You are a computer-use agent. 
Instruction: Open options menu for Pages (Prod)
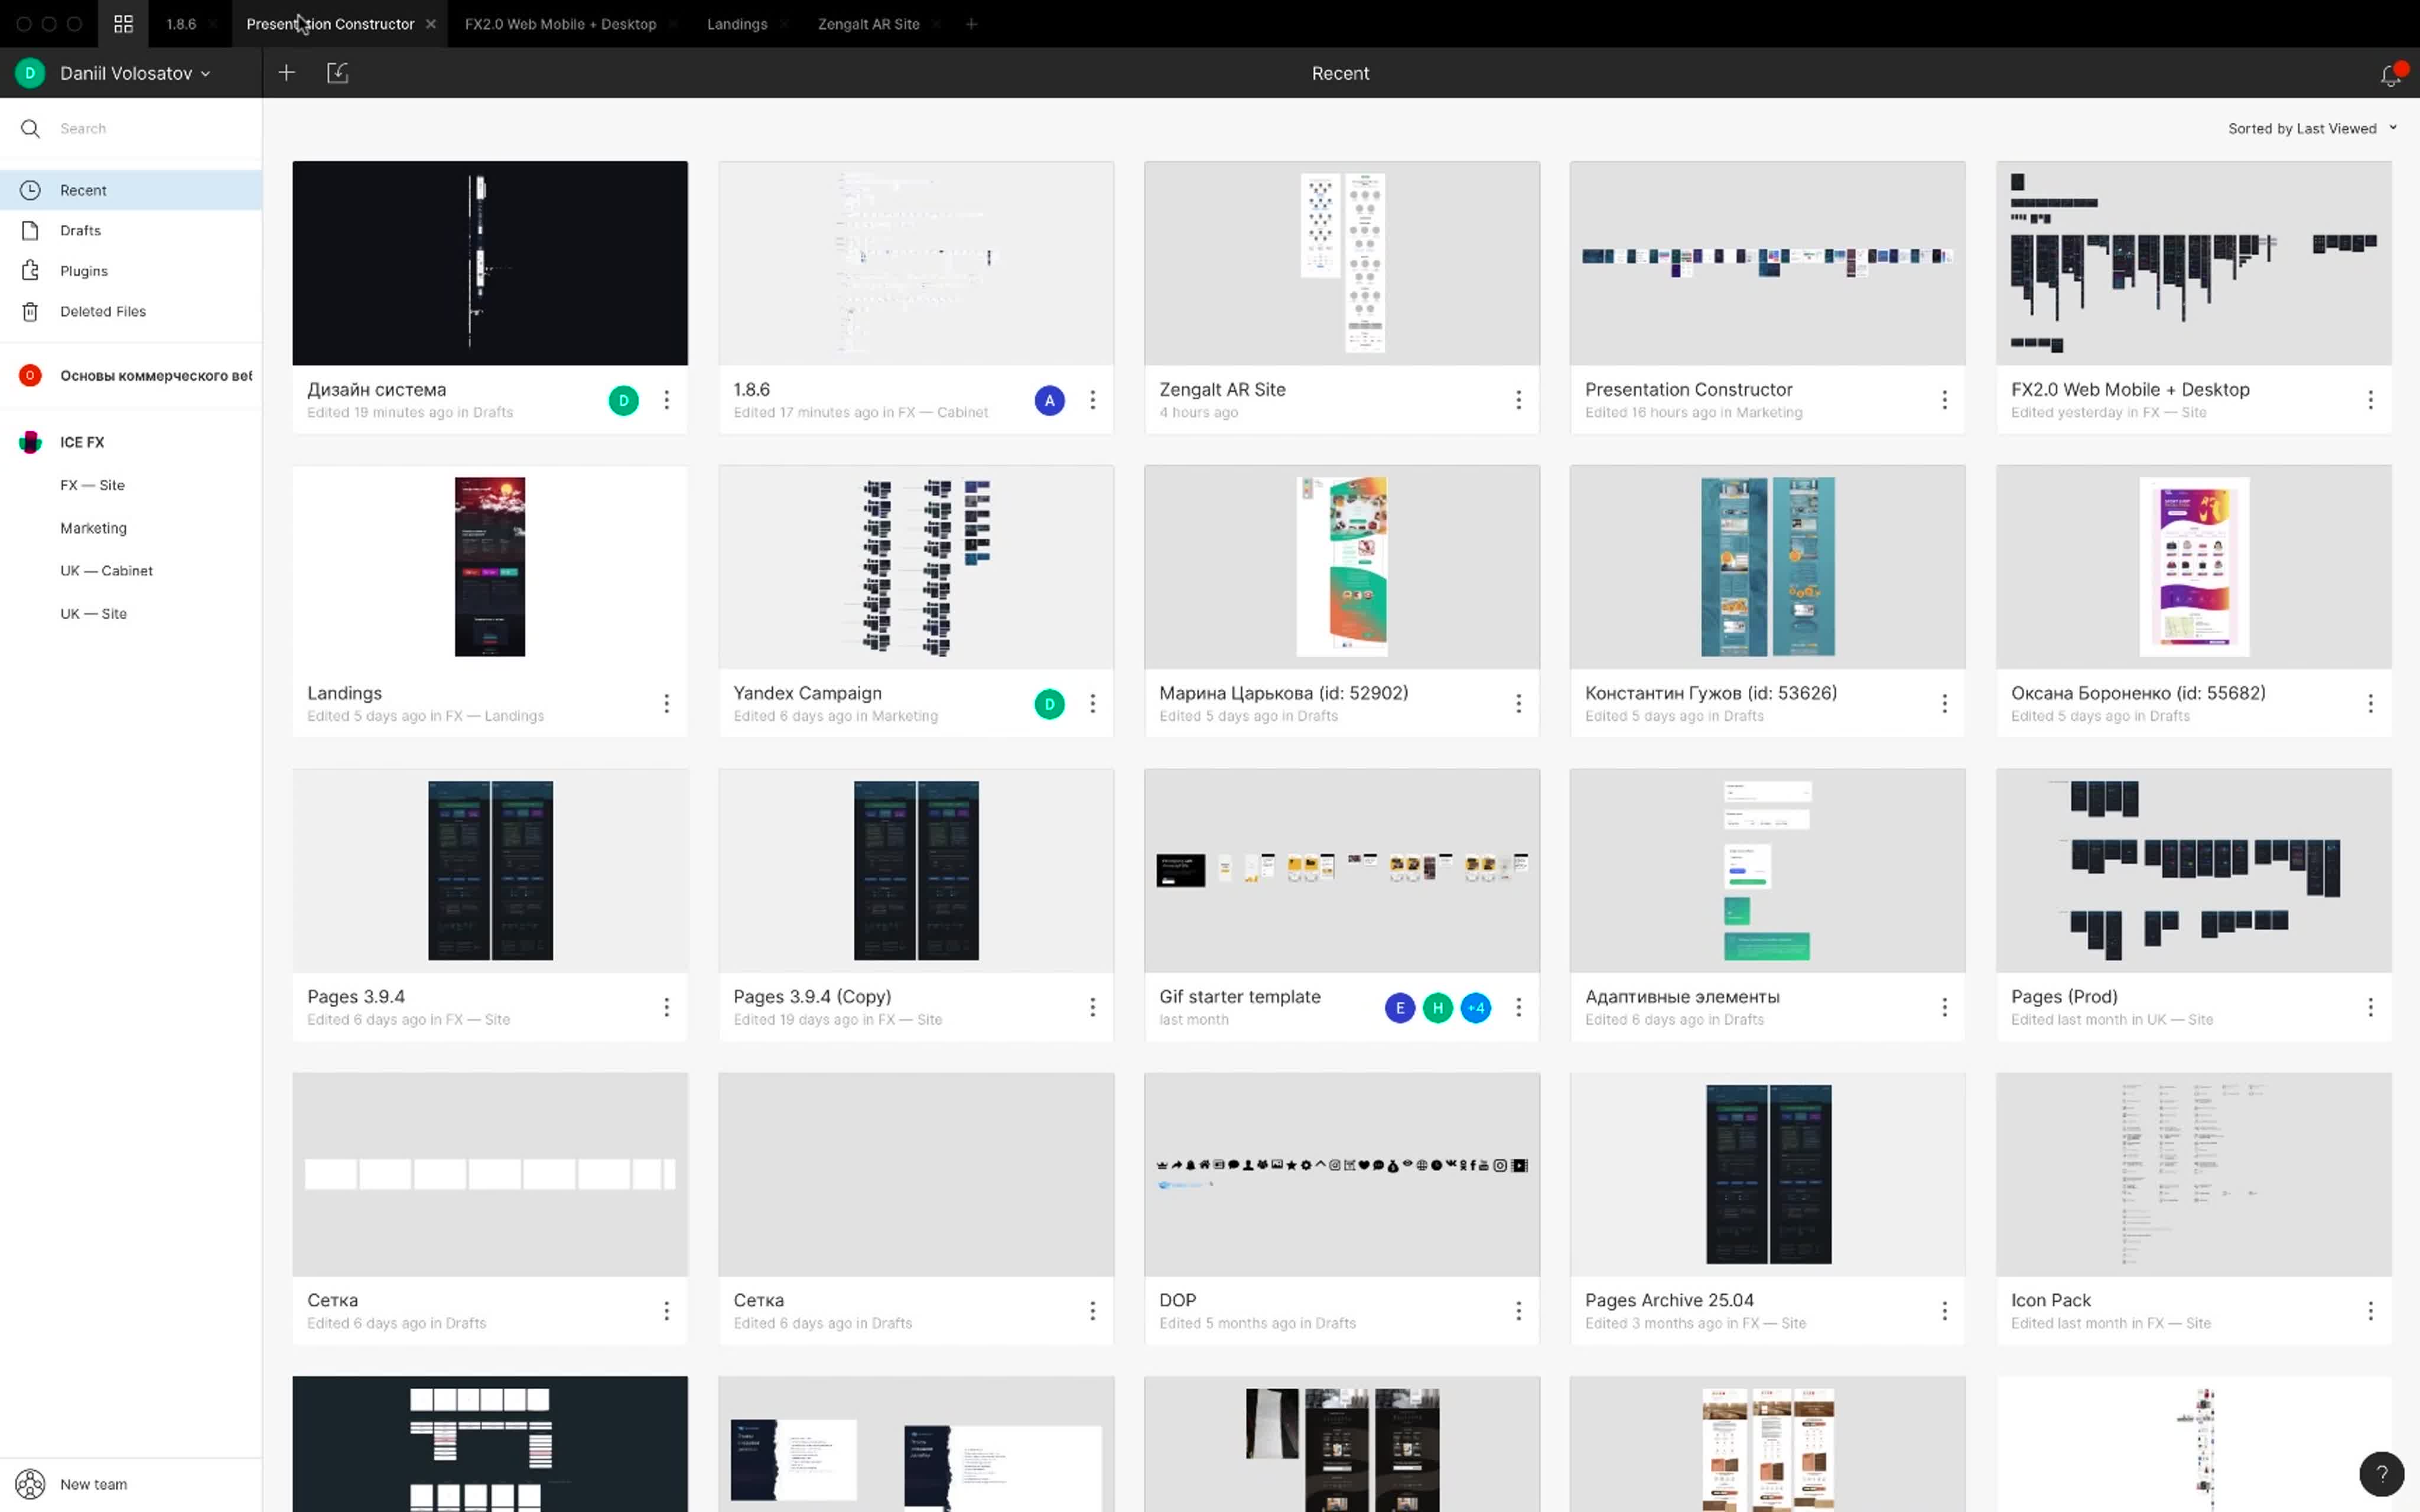pos(2370,1007)
